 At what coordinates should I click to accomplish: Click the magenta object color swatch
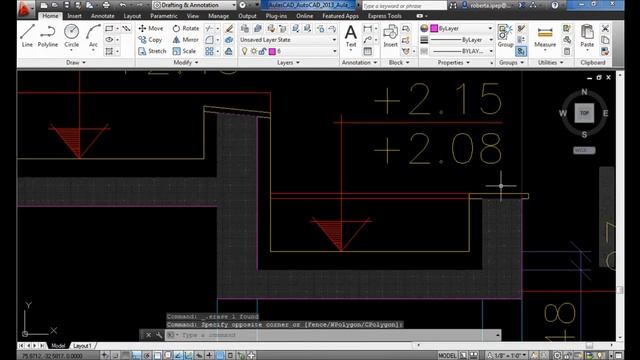434,28
